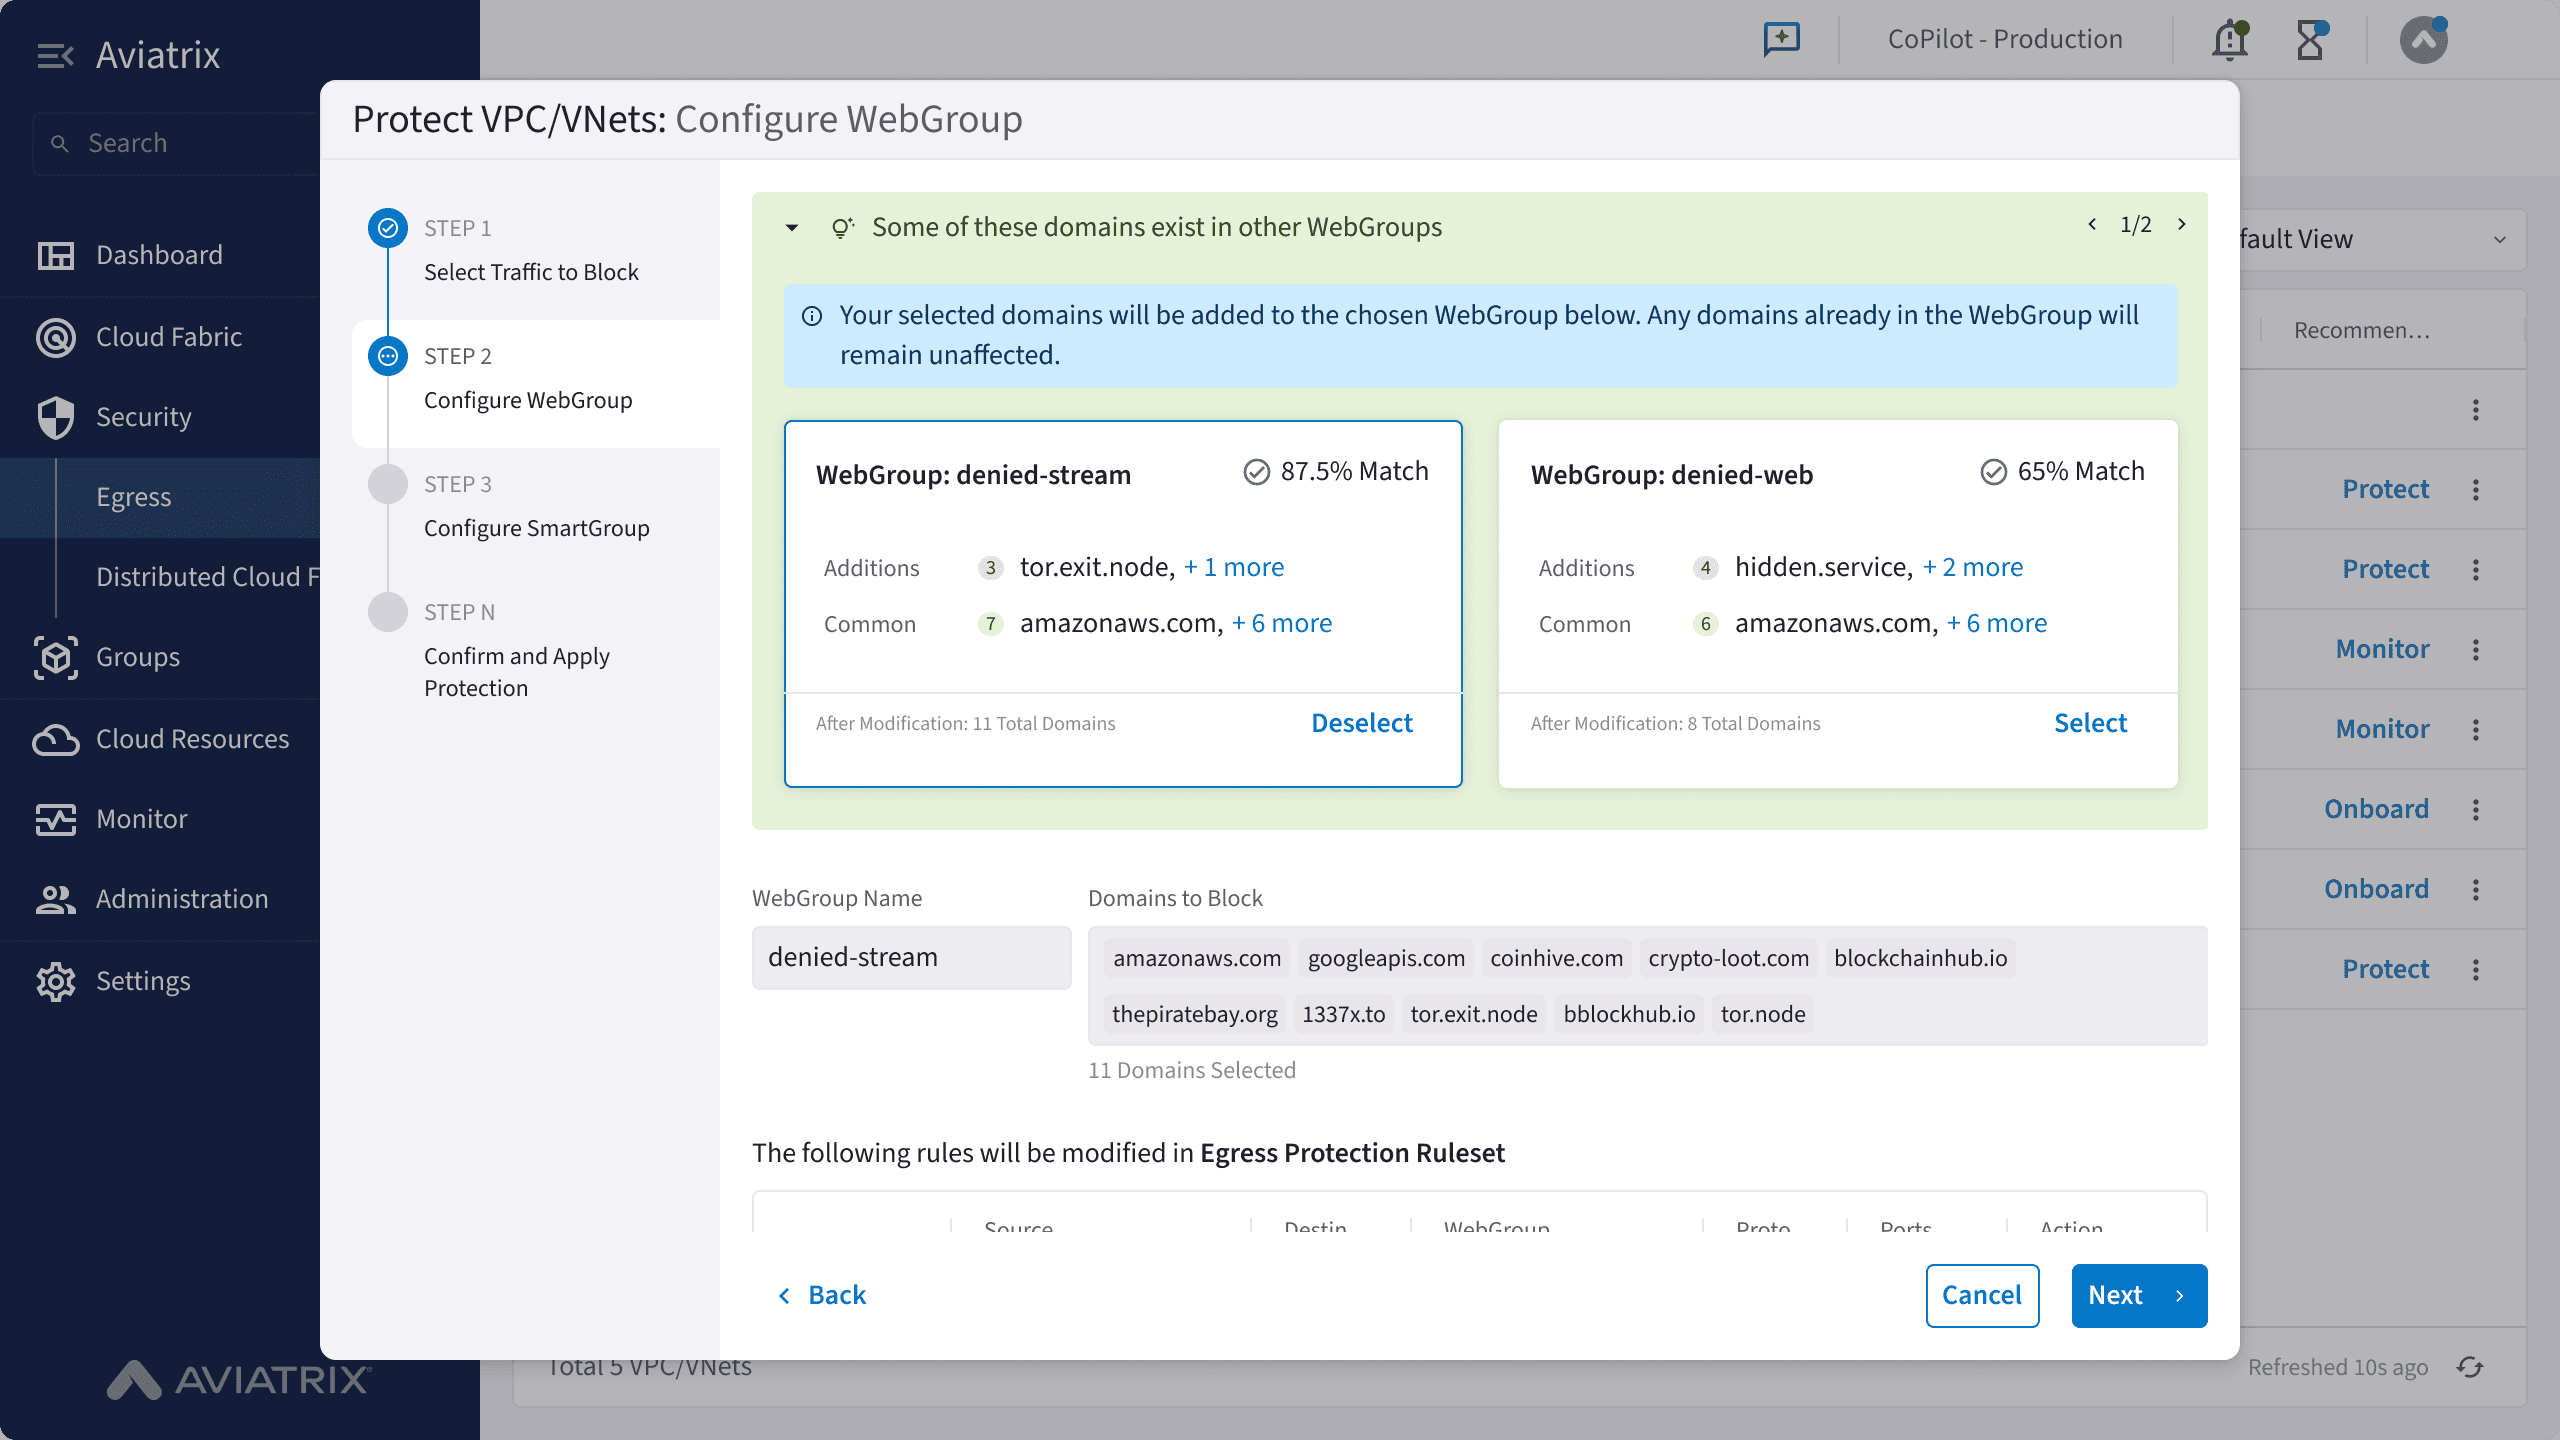
Task: Click the crypto-loot.com domain chip
Action: pyautogui.click(x=1728, y=959)
